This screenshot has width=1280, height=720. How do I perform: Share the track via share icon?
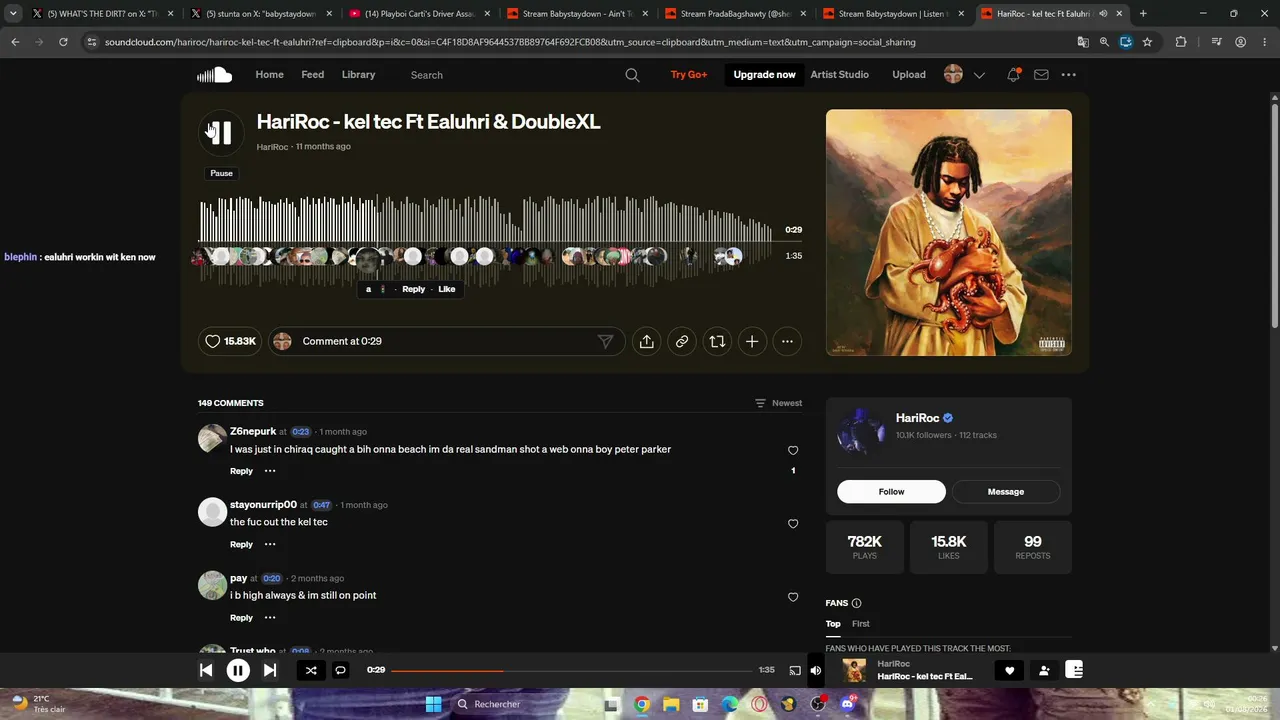pyautogui.click(x=647, y=341)
